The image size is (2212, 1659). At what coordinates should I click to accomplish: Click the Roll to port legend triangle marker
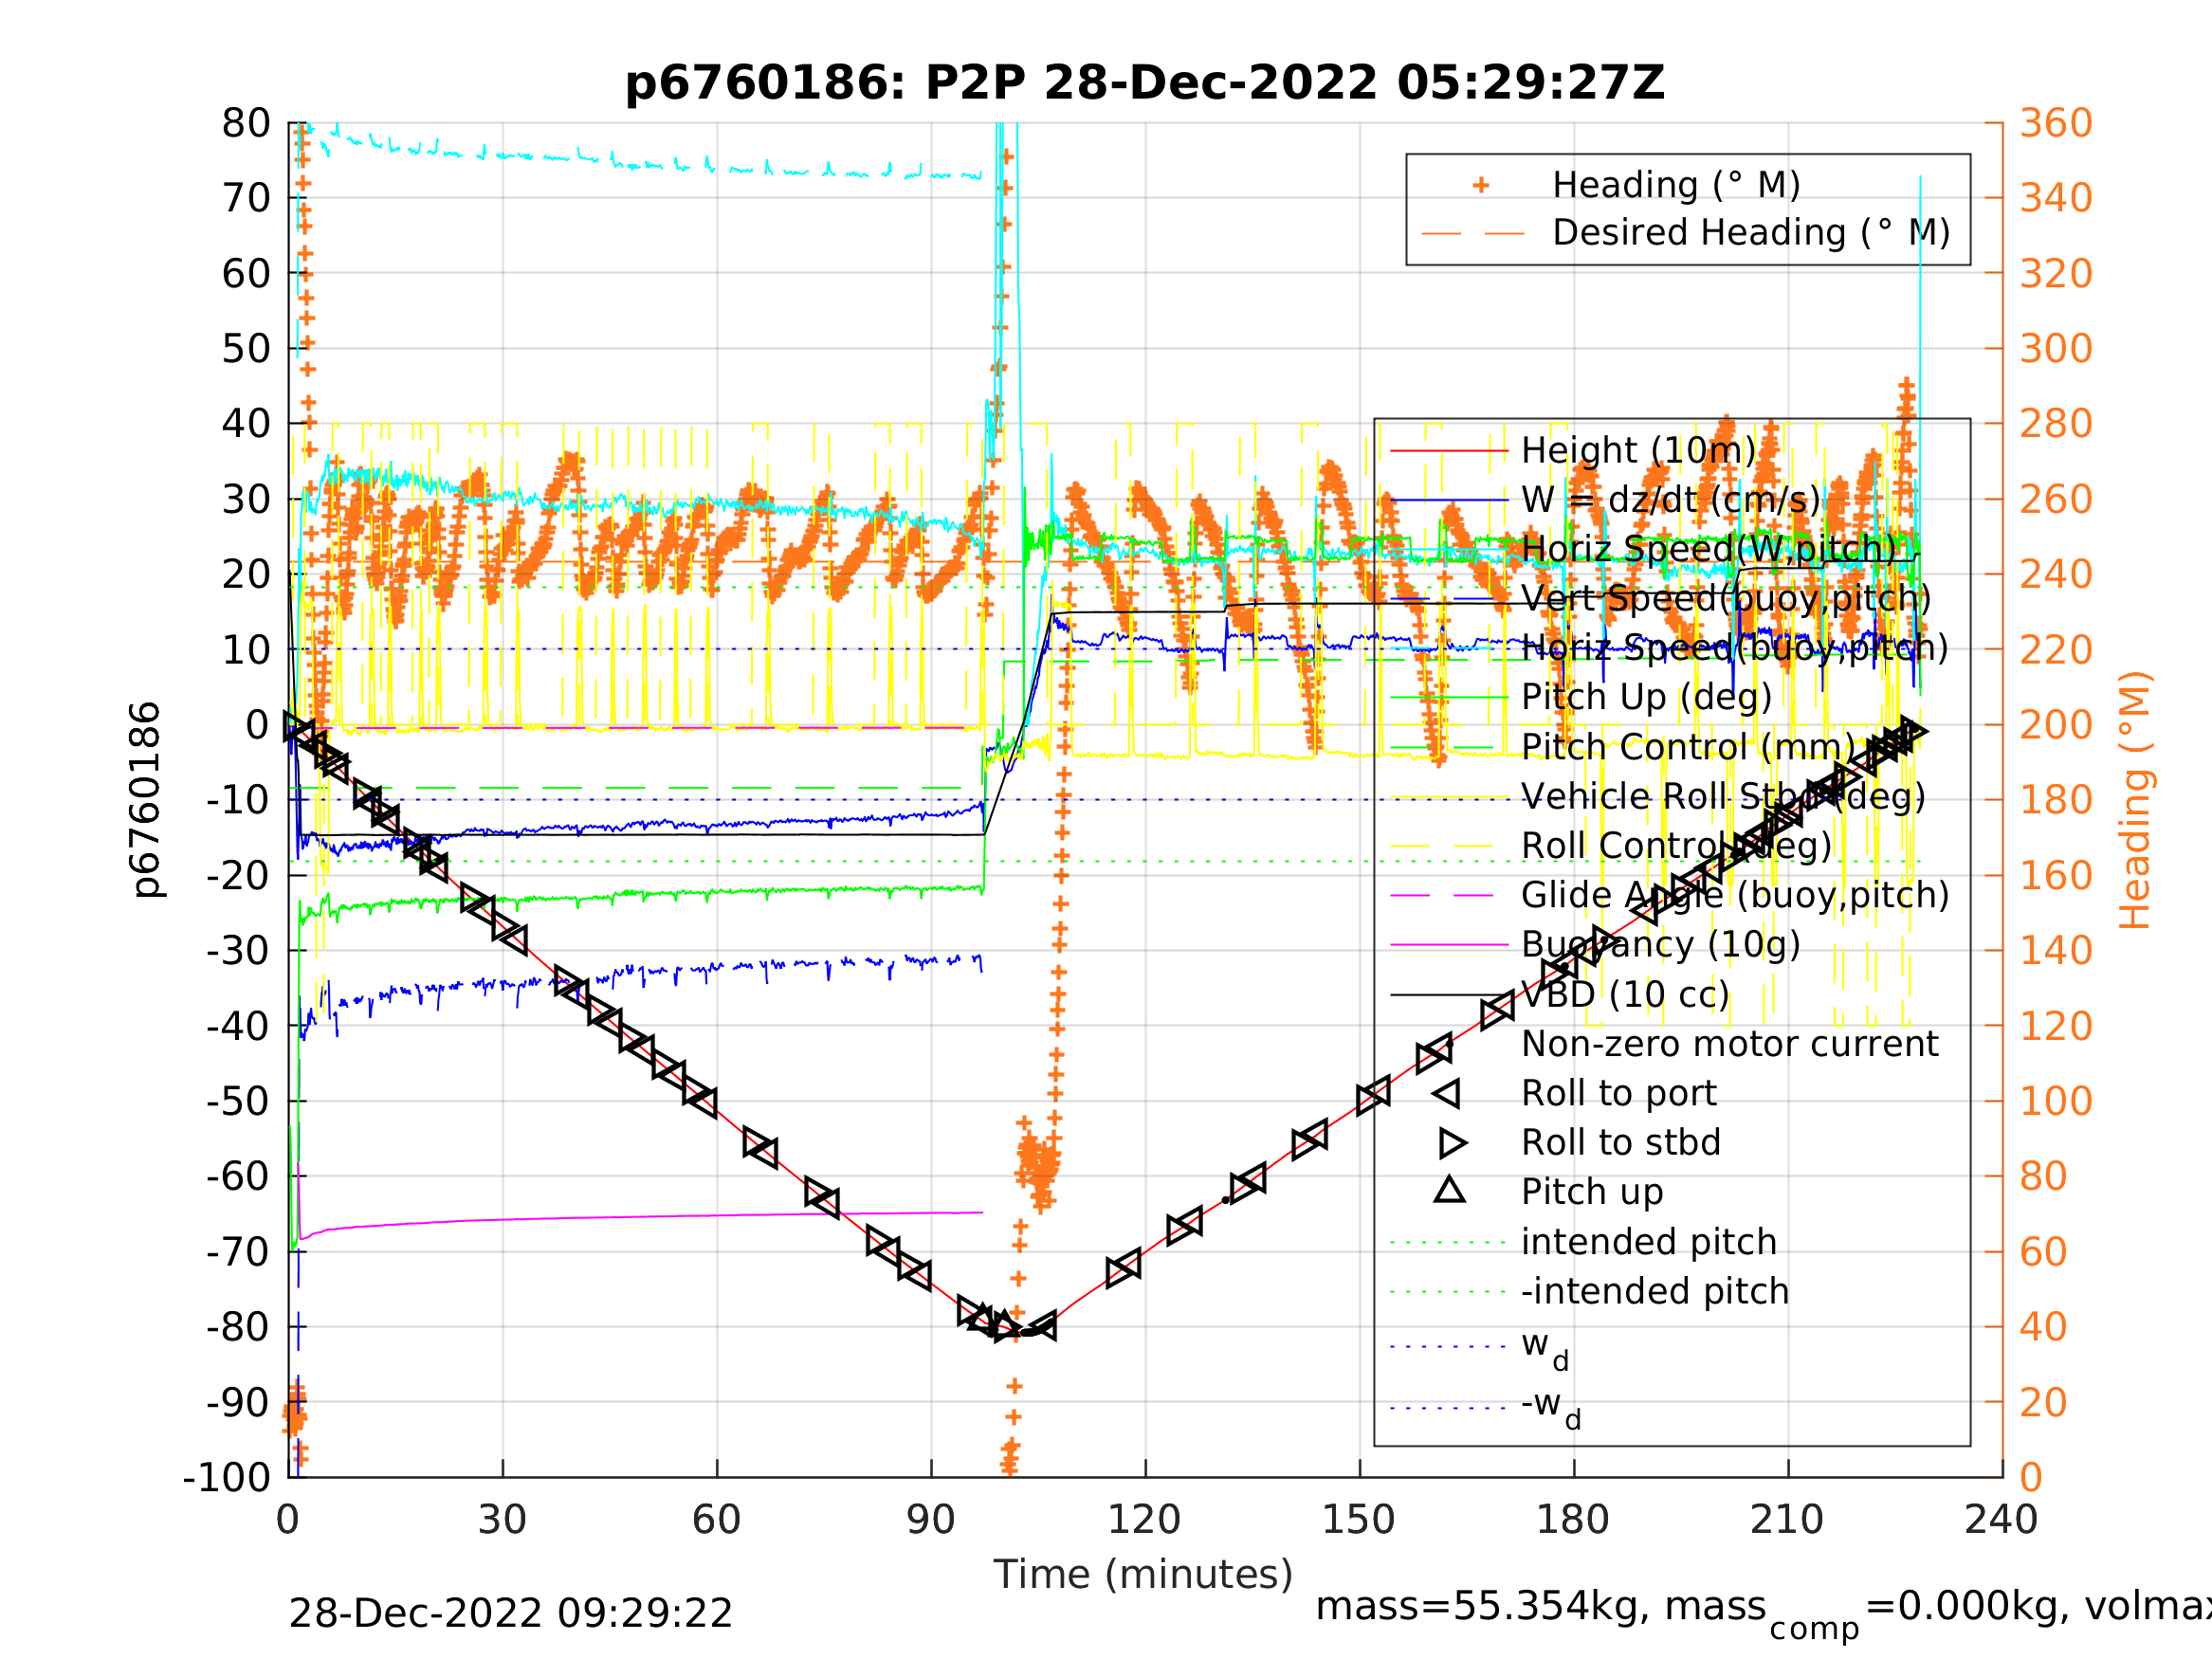(1447, 1094)
